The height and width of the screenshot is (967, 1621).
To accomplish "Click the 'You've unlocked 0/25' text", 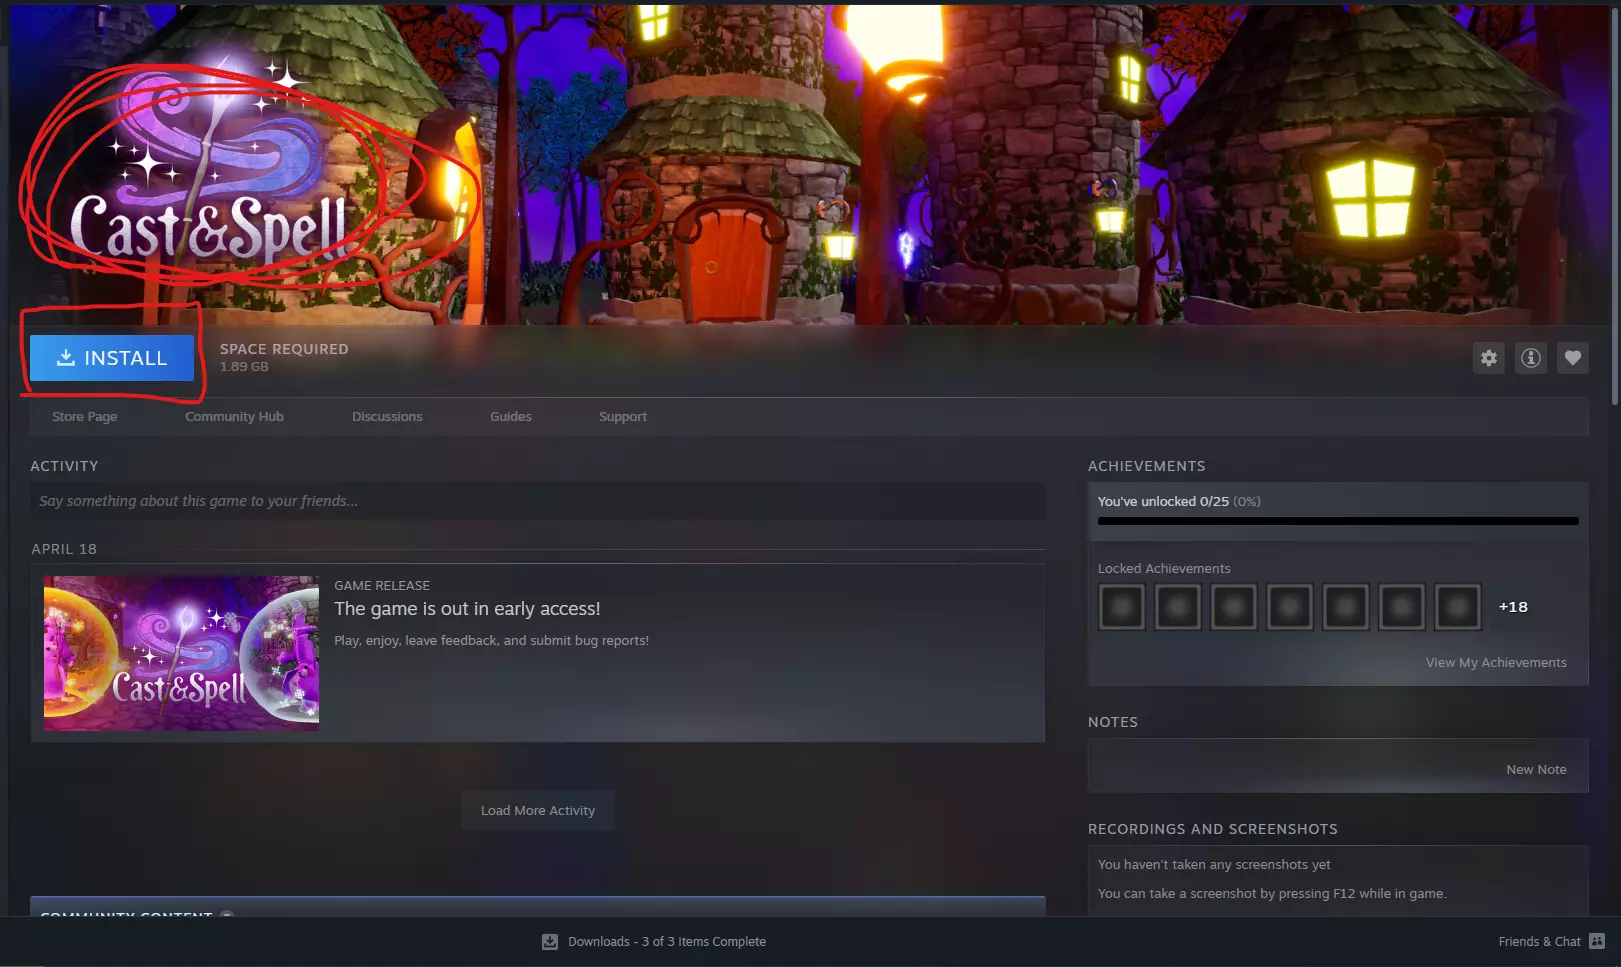I will point(1163,502).
